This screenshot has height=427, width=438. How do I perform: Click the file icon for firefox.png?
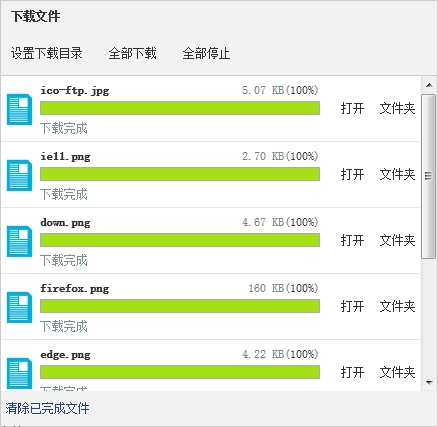pos(19,307)
